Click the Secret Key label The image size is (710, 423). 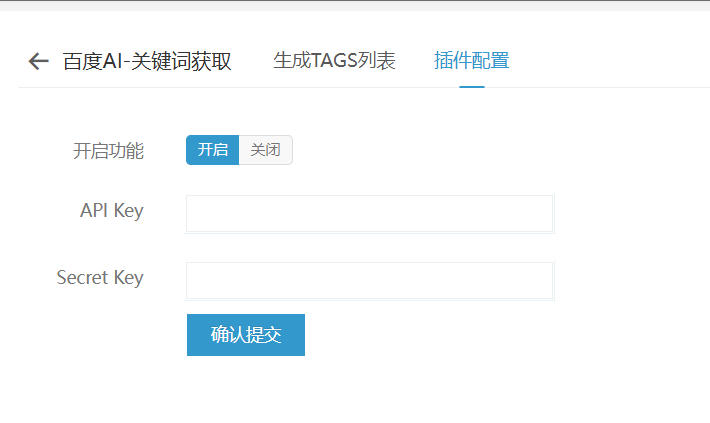click(x=100, y=278)
